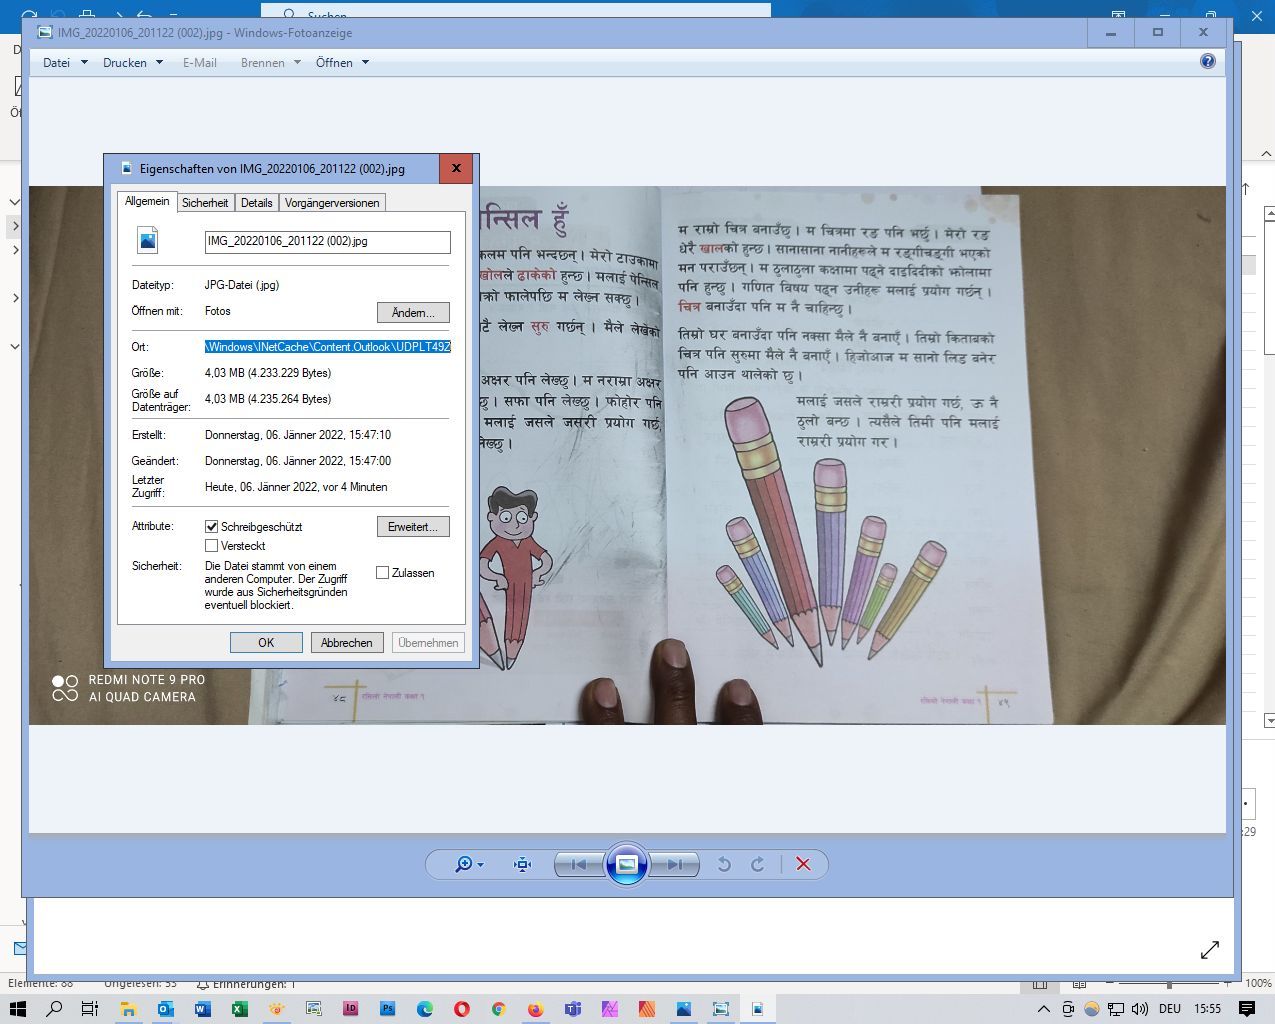Open the Details tab
Screen dimensions: 1275x1024
(x=257, y=203)
